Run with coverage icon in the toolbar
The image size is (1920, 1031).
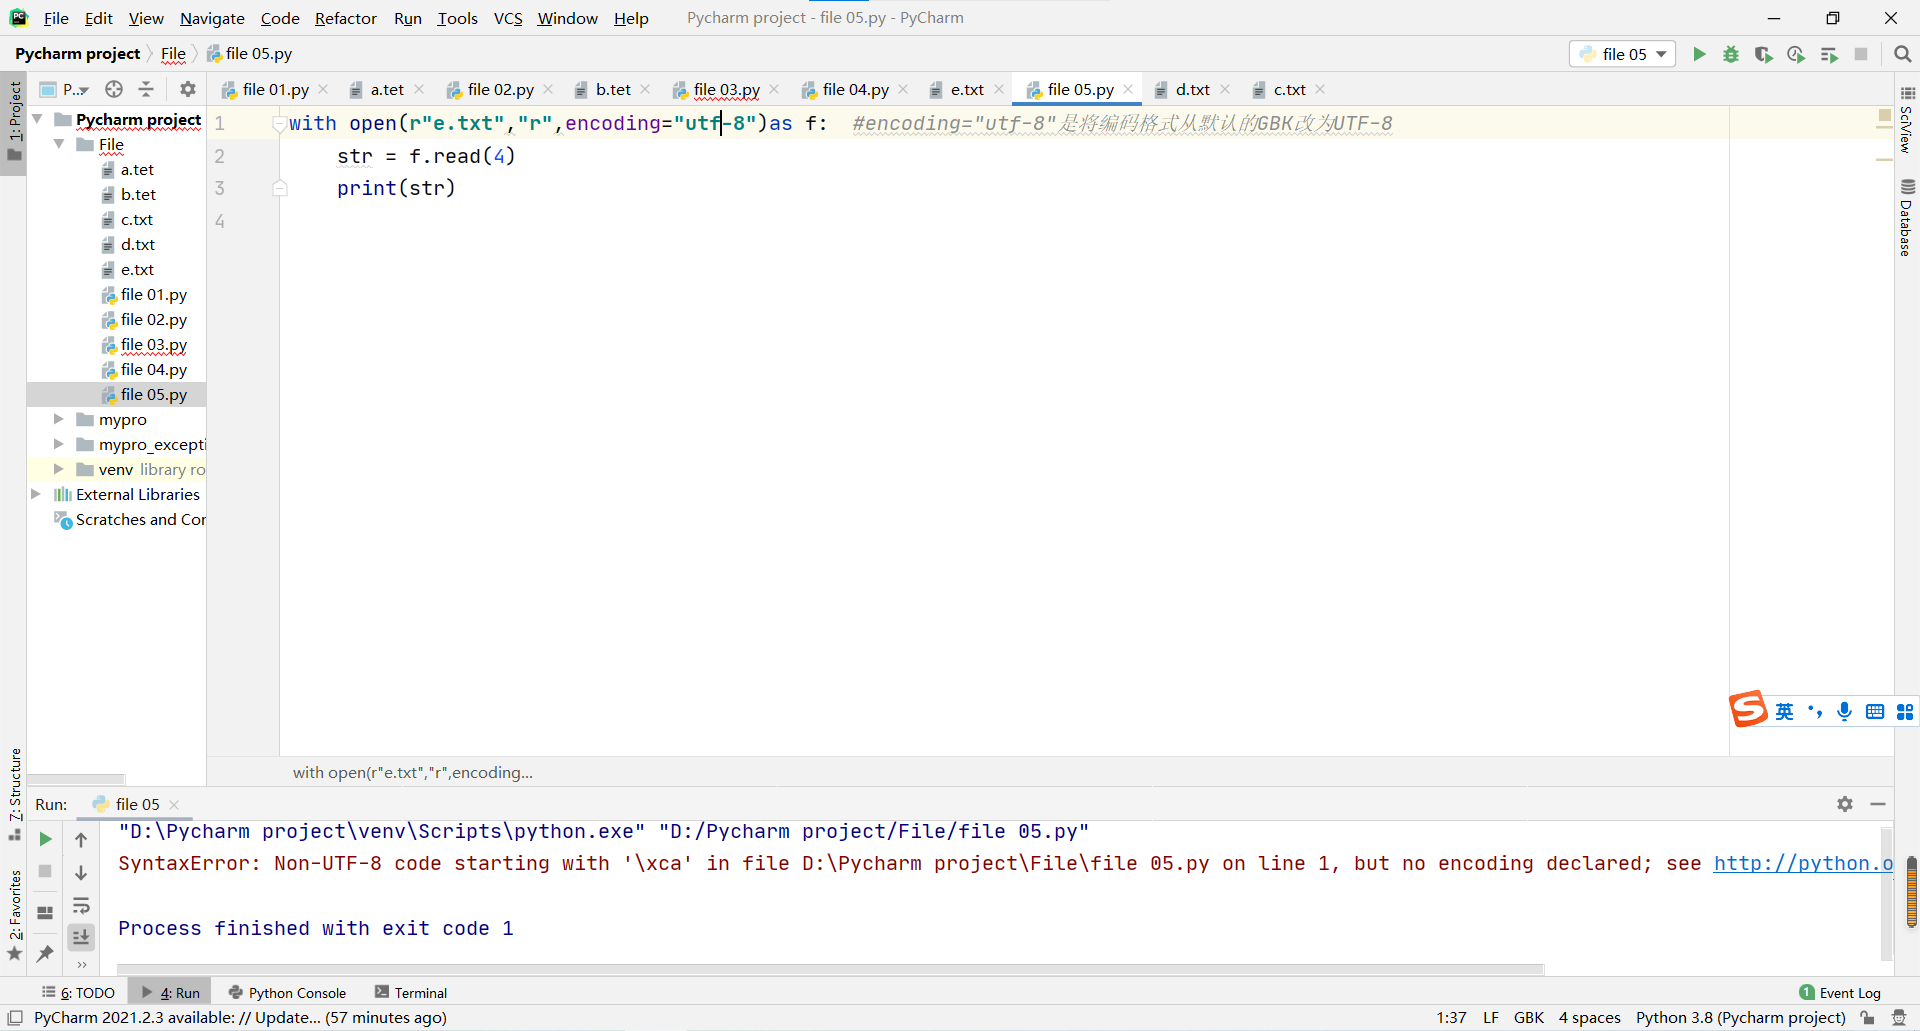[1764, 54]
